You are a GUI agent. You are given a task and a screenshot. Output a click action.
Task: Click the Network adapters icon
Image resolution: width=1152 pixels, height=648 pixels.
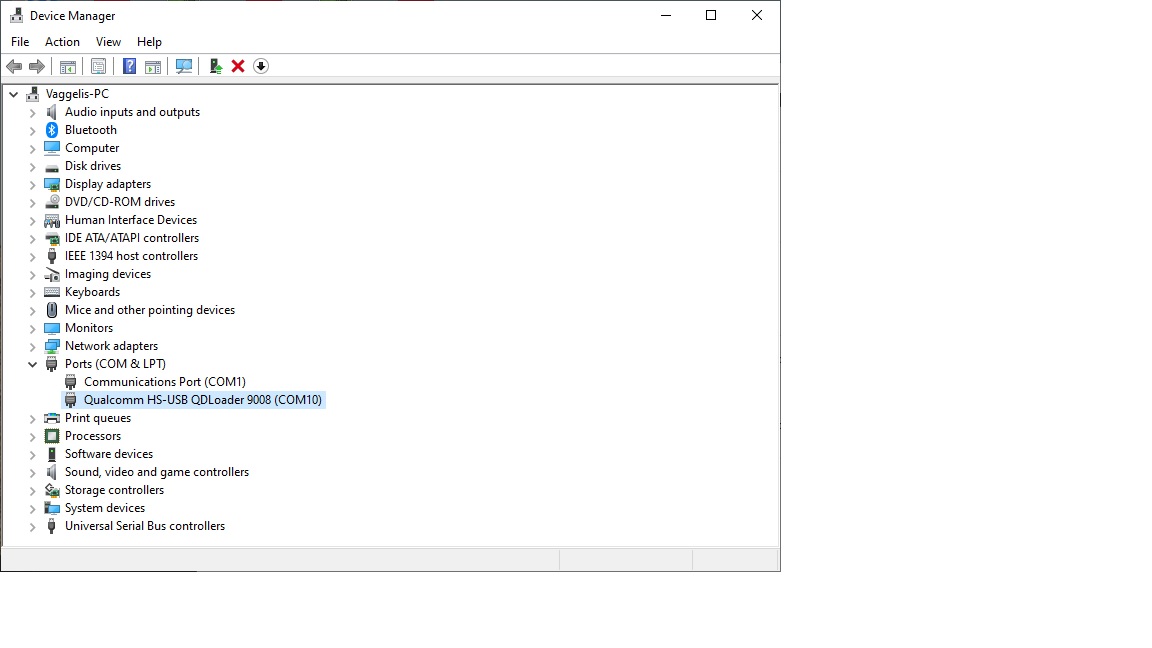point(51,346)
